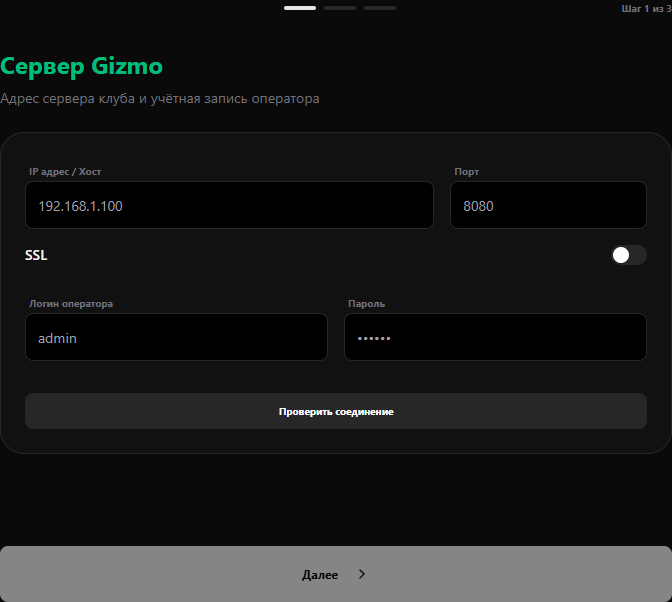Image resolution: width=672 pixels, height=602 pixels.
Task: Select the third step progress indicator
Action: coord(380,8)
